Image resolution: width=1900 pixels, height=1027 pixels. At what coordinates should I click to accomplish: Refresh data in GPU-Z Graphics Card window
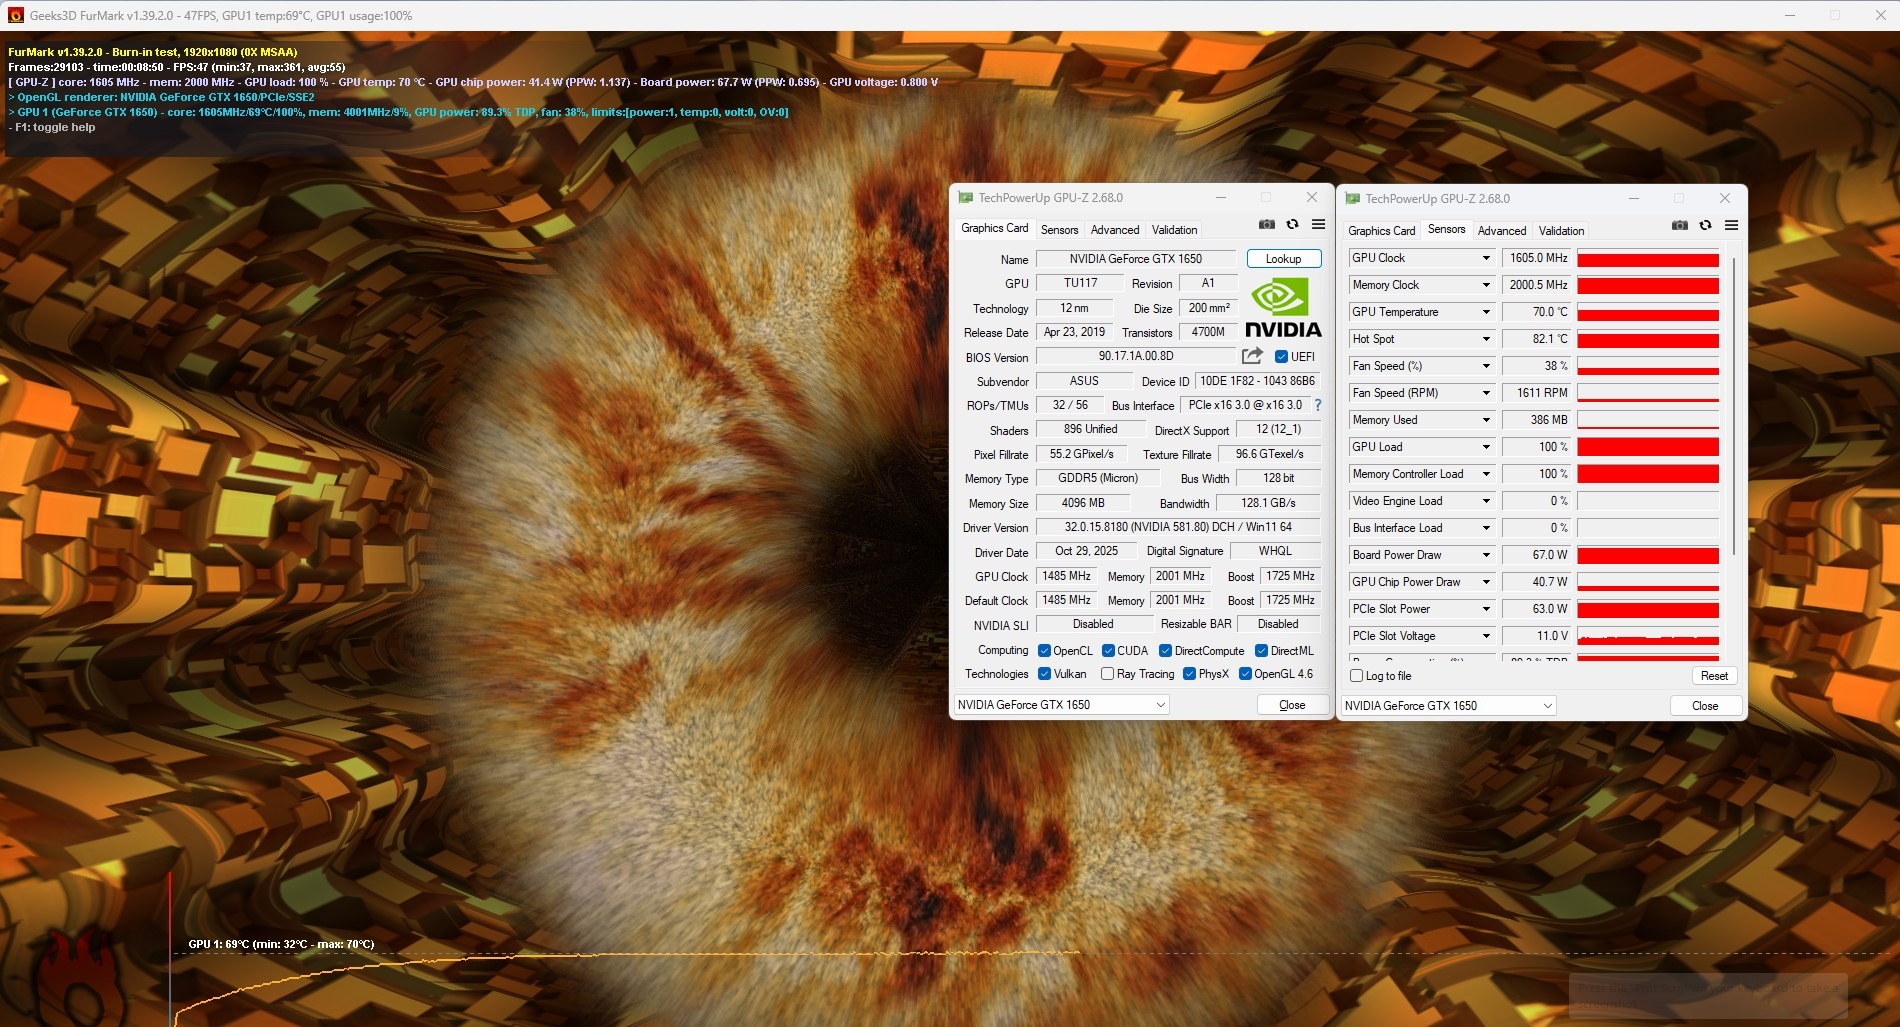[x=1293, y=225]
